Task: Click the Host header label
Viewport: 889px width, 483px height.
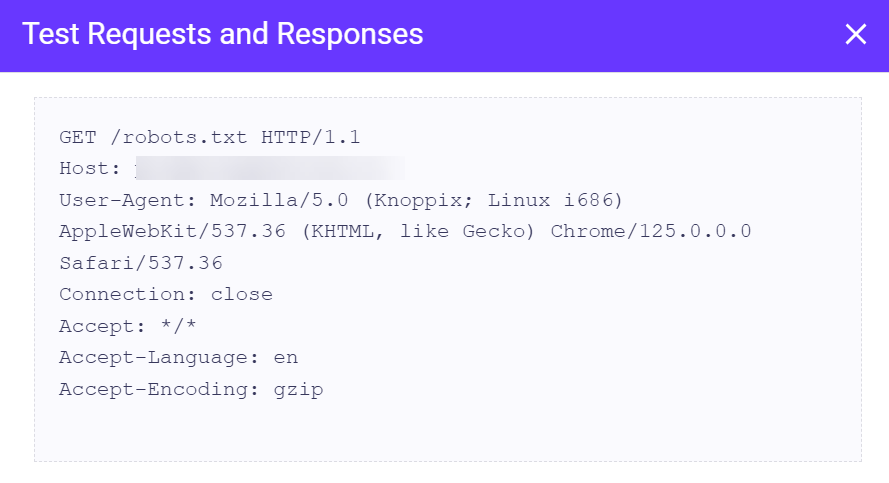Action: (90, 168)
